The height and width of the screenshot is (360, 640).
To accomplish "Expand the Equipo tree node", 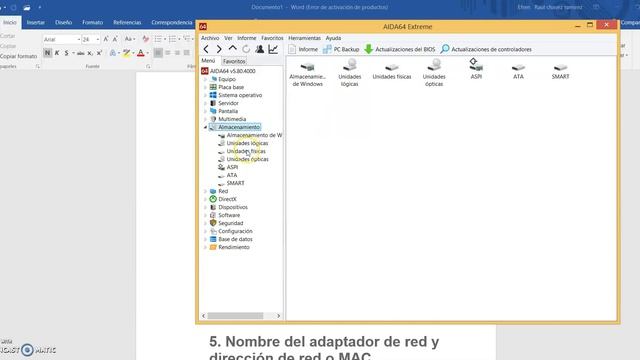I will (205, 79).
